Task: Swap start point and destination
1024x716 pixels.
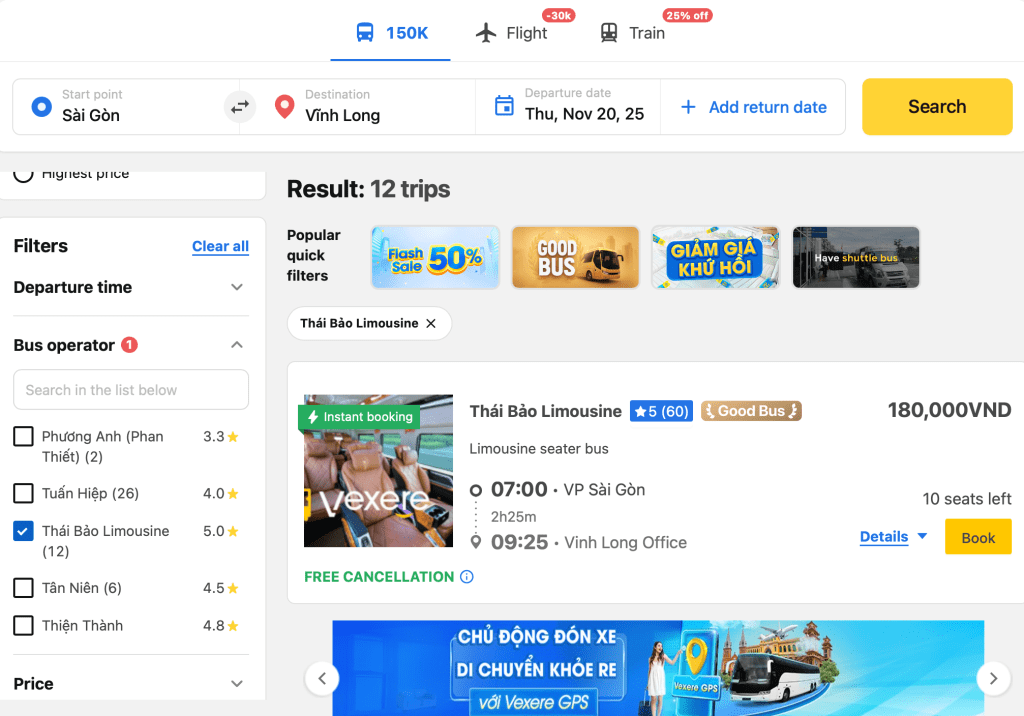Action: [240, 106]
